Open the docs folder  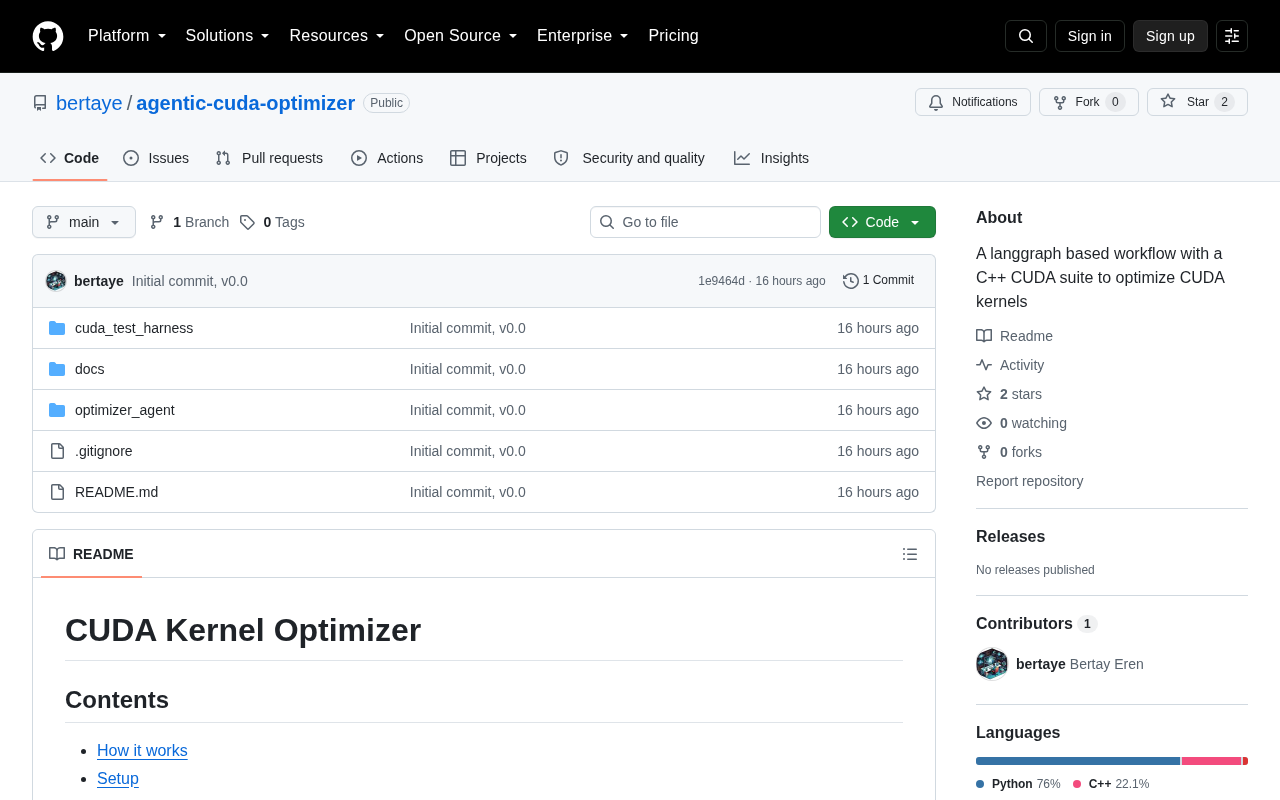point(90,369)
